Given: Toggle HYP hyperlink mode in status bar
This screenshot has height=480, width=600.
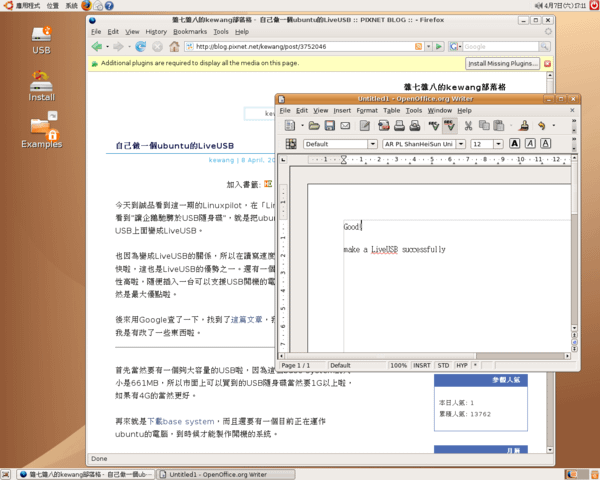Looking at the screenshot, I should [x=462, y=366].
